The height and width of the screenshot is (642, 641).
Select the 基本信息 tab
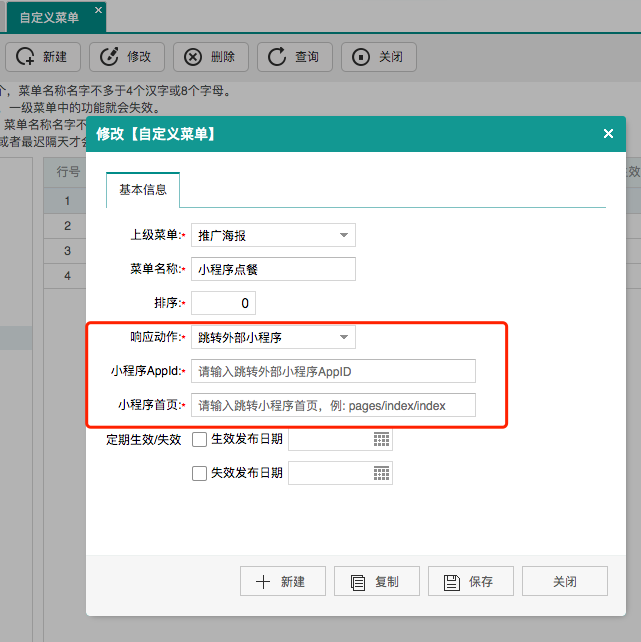(143, 190)
